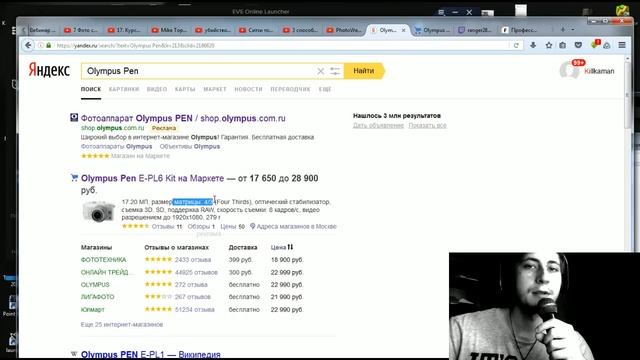Click the Killkaman username

tap(599, 71)
